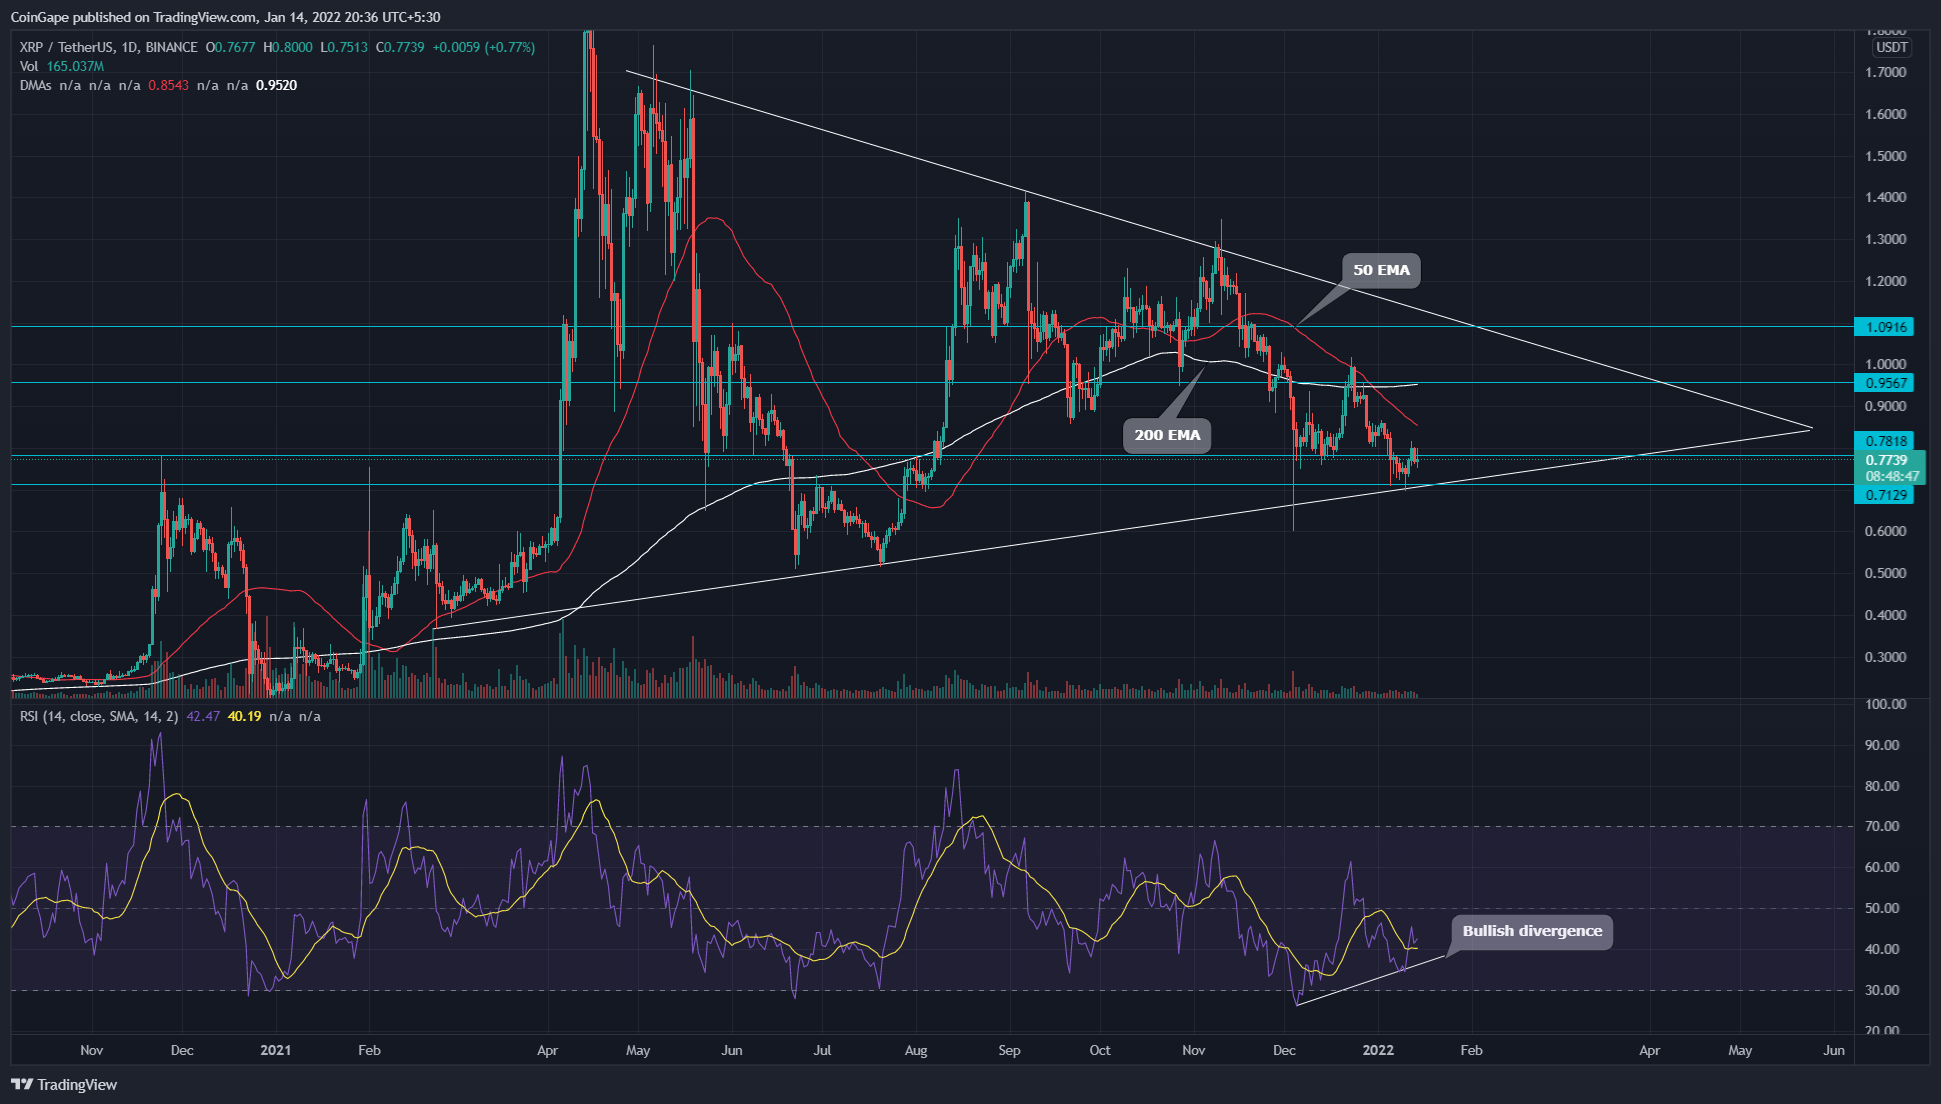The image size is (1941, 1104).
Task: Click the 1.3000 price axis label
Action: [1885, 240]
